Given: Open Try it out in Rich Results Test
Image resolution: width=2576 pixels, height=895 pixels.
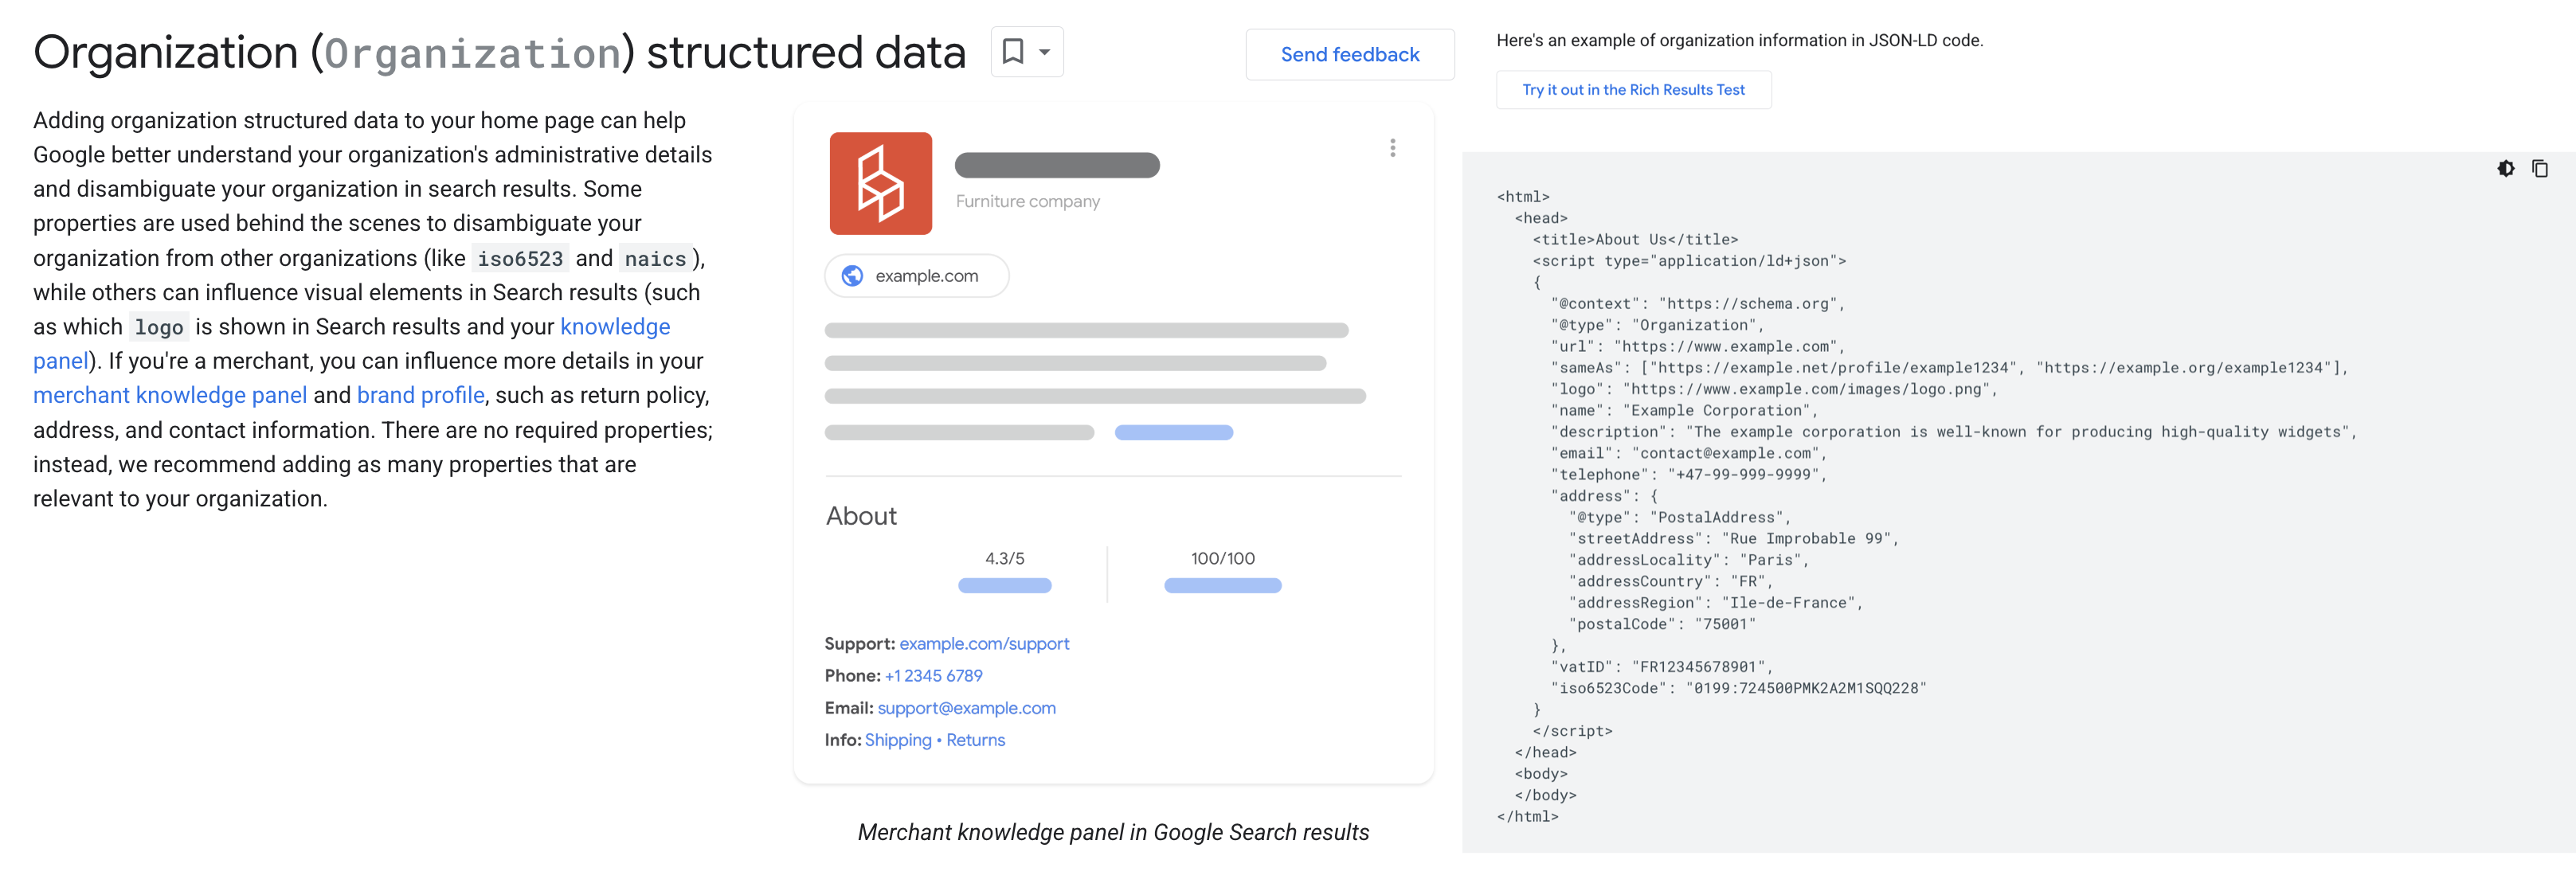Looking at the screenshot, I should pos(1633,90).
